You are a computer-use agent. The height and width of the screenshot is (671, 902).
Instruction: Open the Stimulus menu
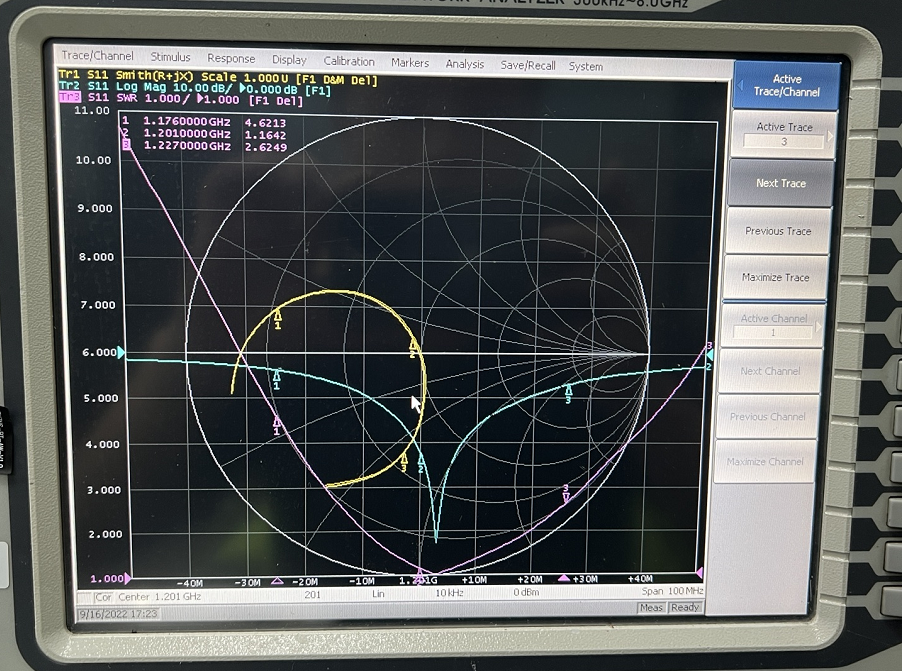170,58
